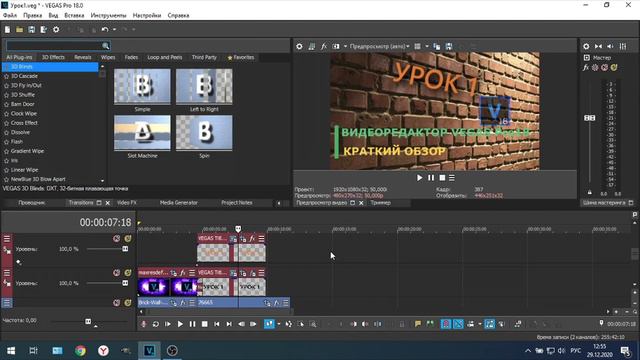Viewport: 640px width, 360px height.
Task: Choose the Slot Machine preset thumbnail
Action: (142, 133)
